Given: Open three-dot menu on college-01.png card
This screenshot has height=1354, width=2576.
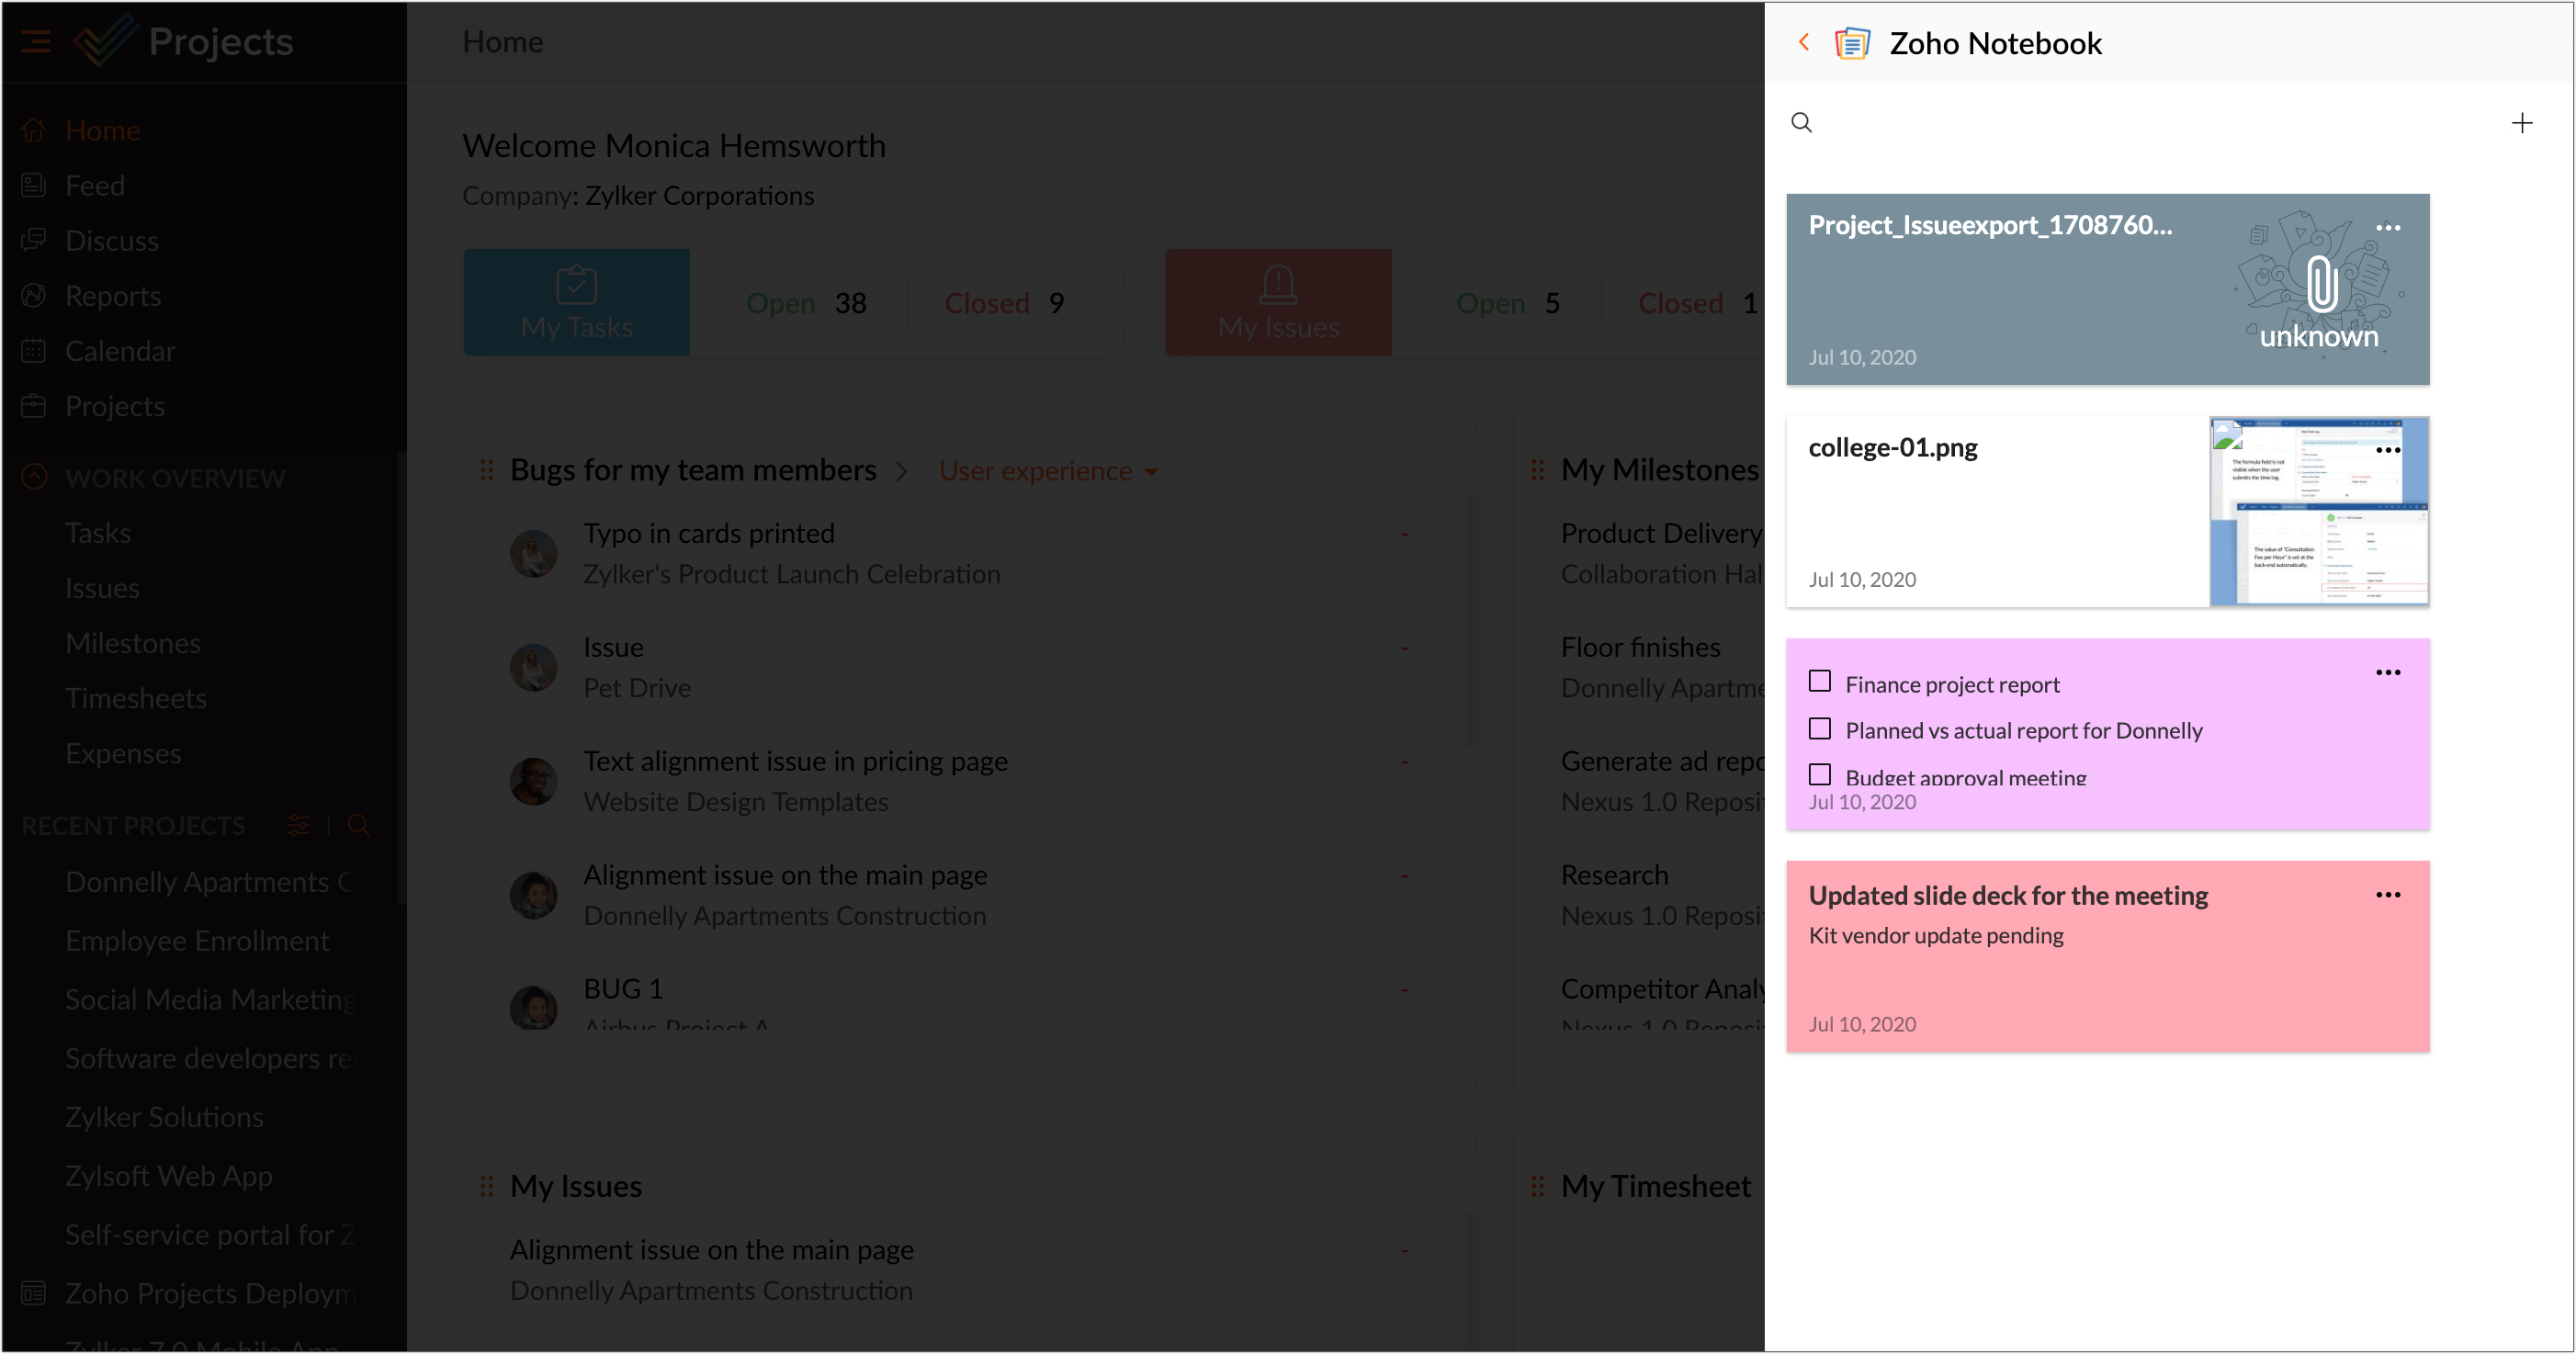Looking at the screenshot, I should [2387, 450].
